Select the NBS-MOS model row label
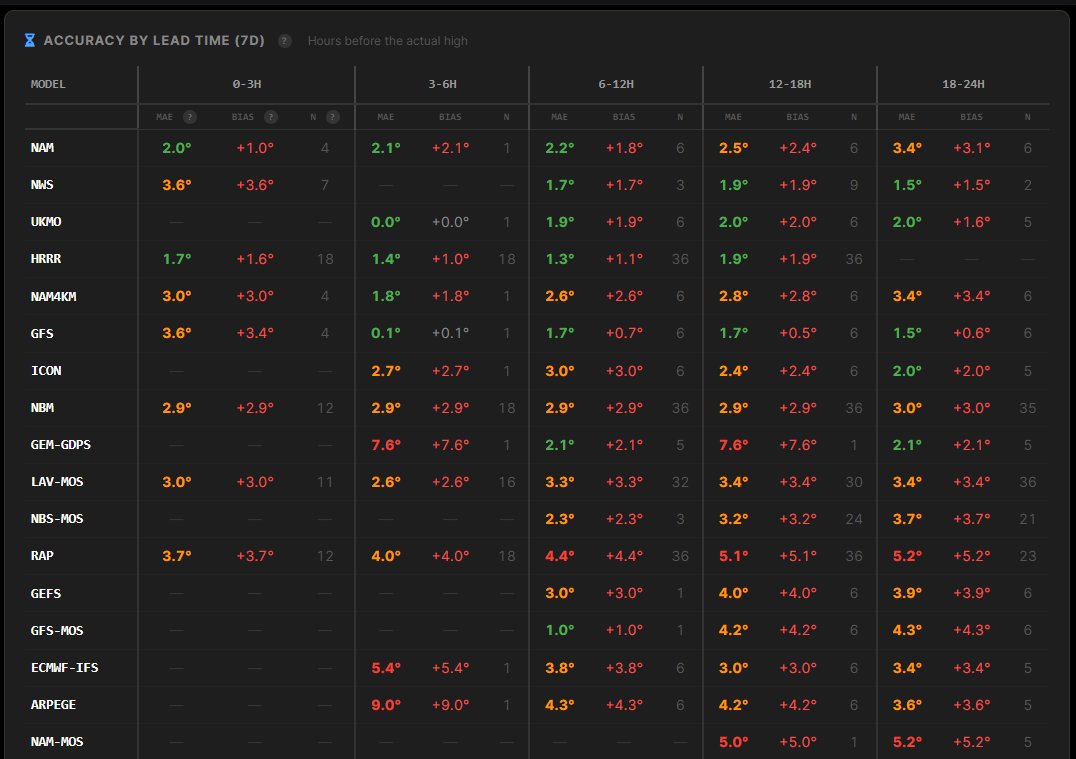This screenshot has height=759, width=1076. [57, 519]
